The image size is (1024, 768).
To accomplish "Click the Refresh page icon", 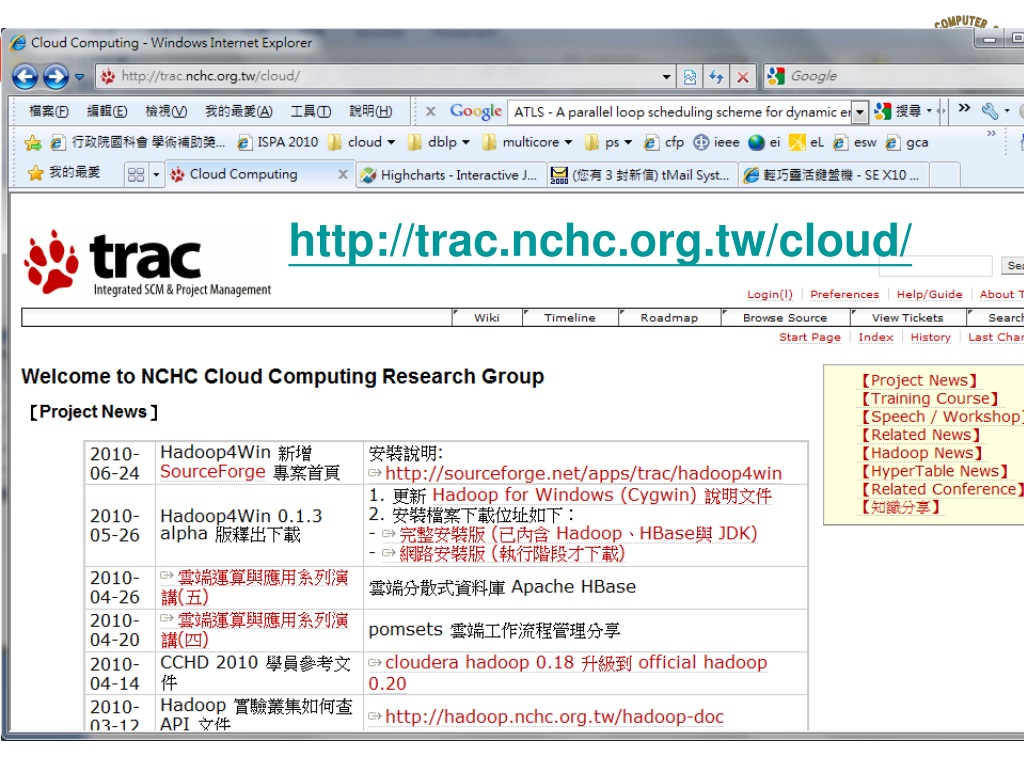I will click(716, 76).
